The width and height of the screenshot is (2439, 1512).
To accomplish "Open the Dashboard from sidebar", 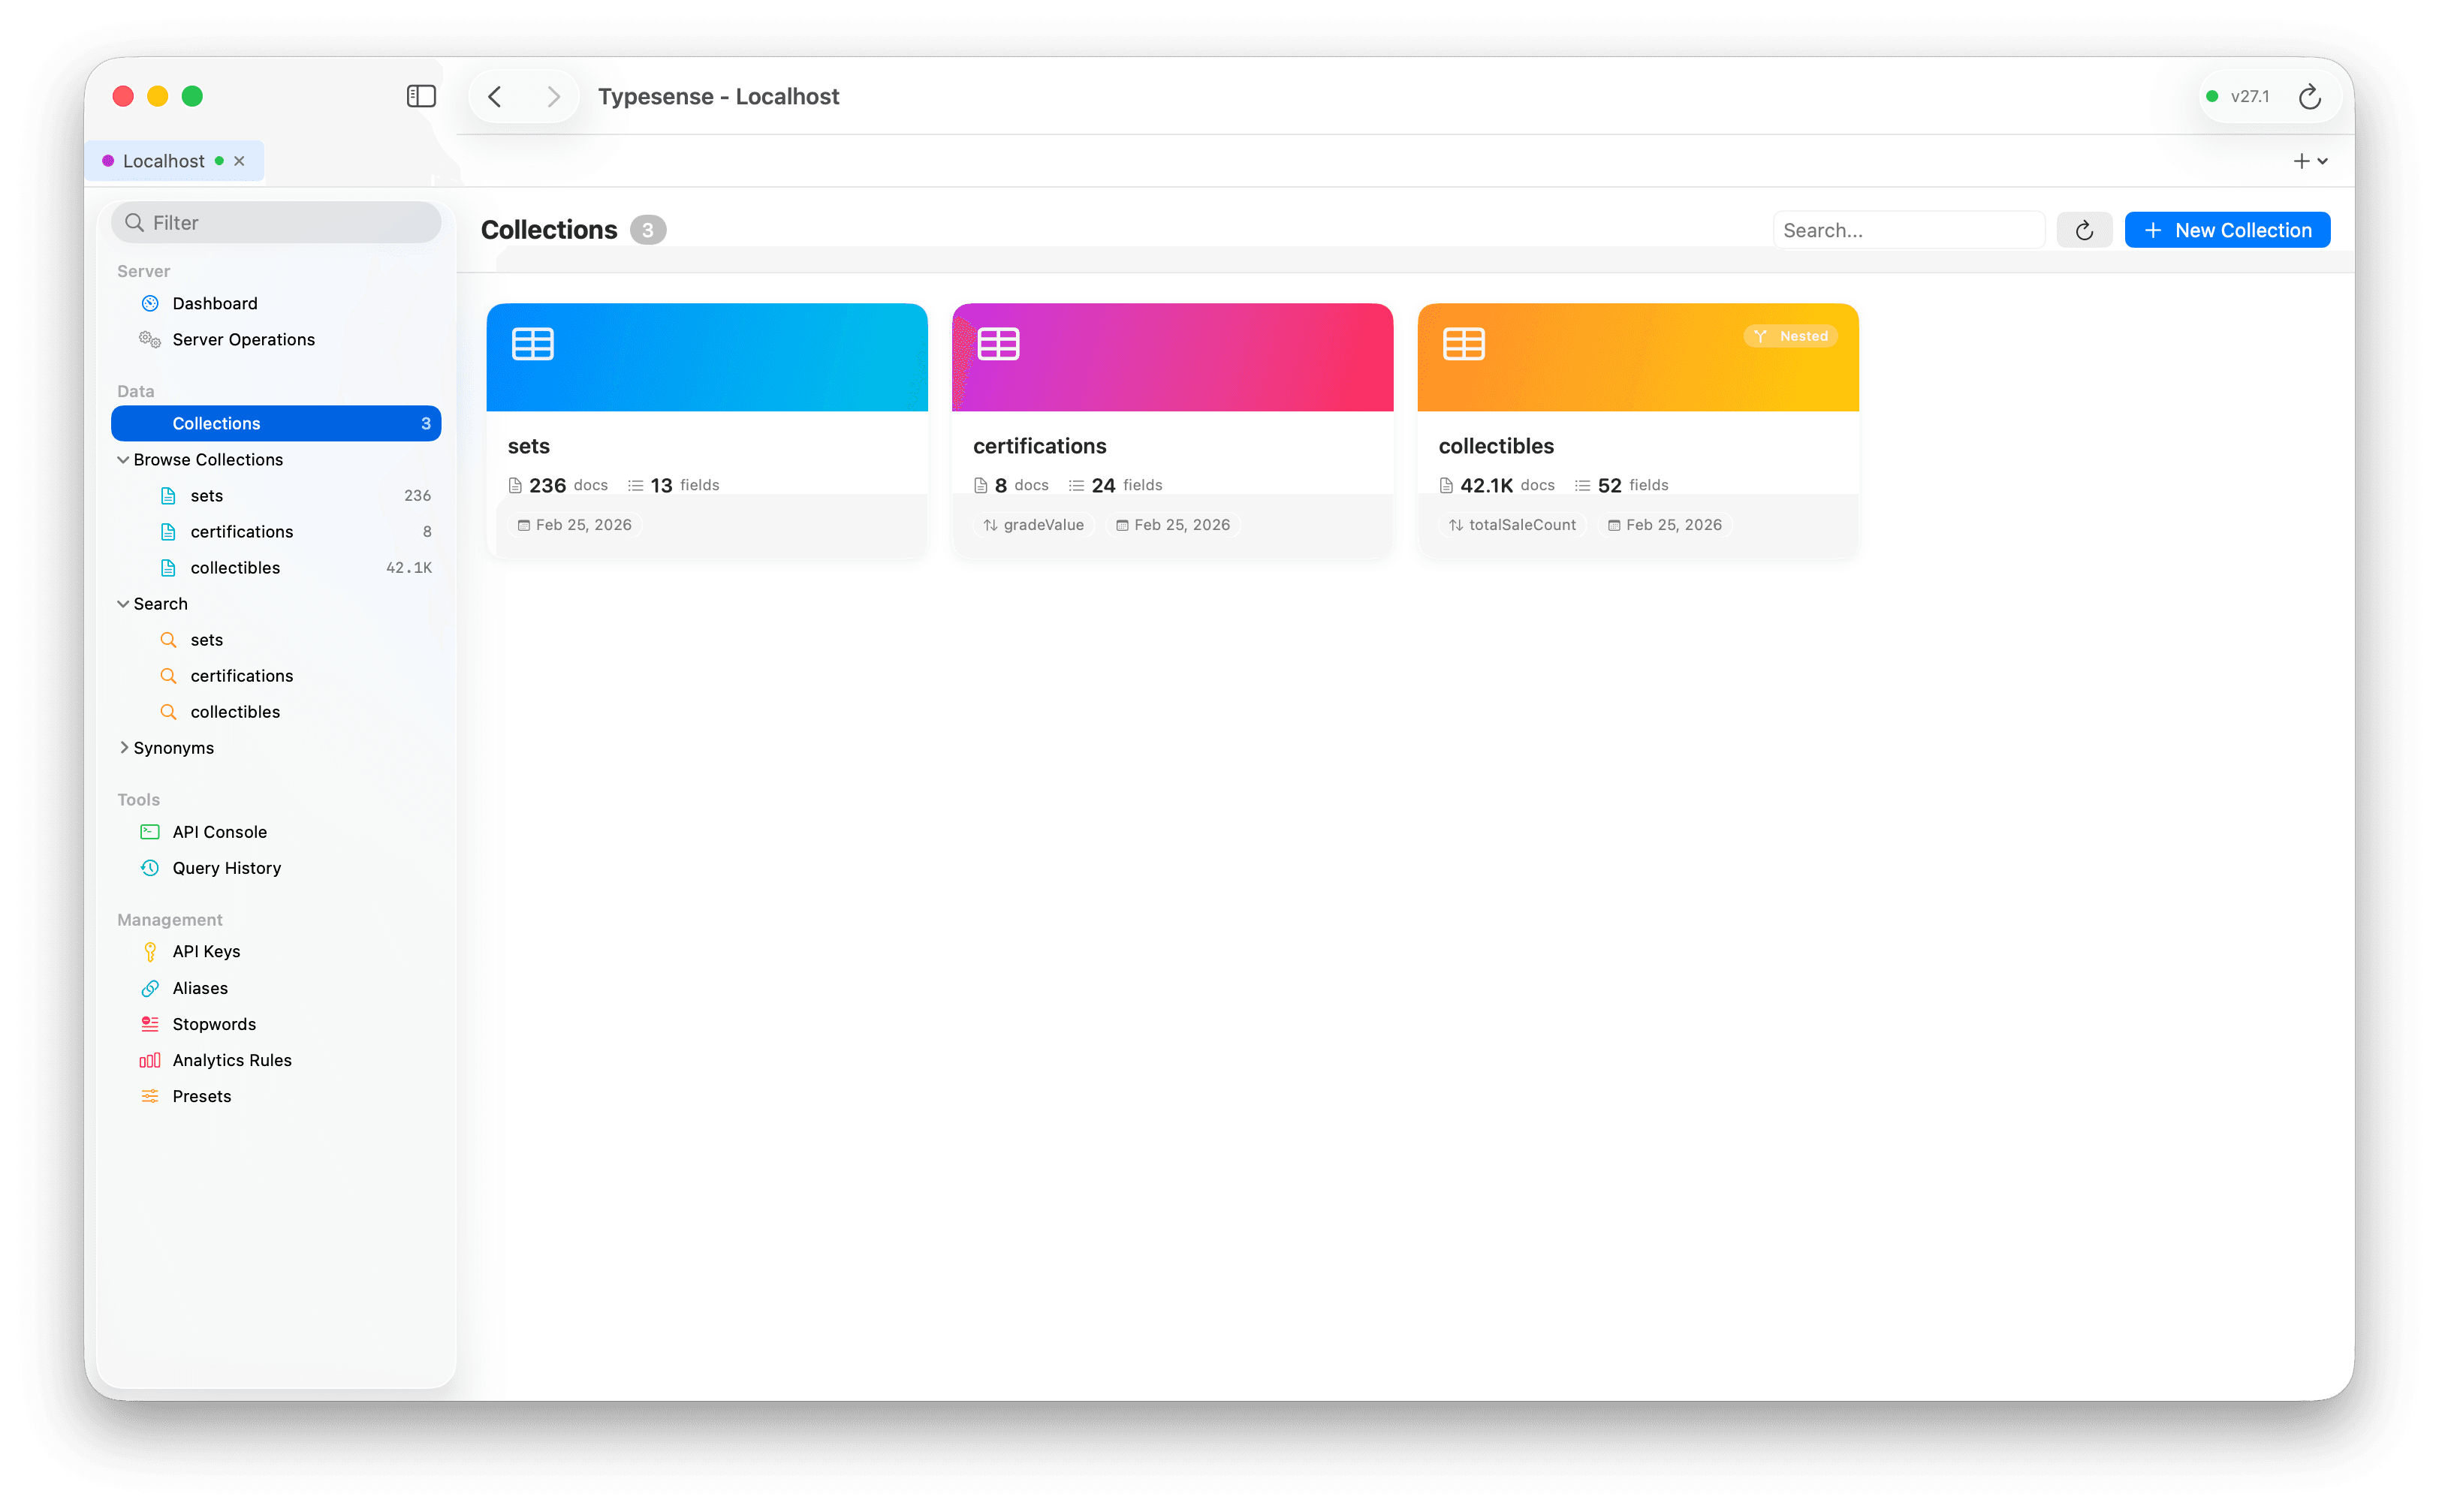I will click(x=214, y=303).
